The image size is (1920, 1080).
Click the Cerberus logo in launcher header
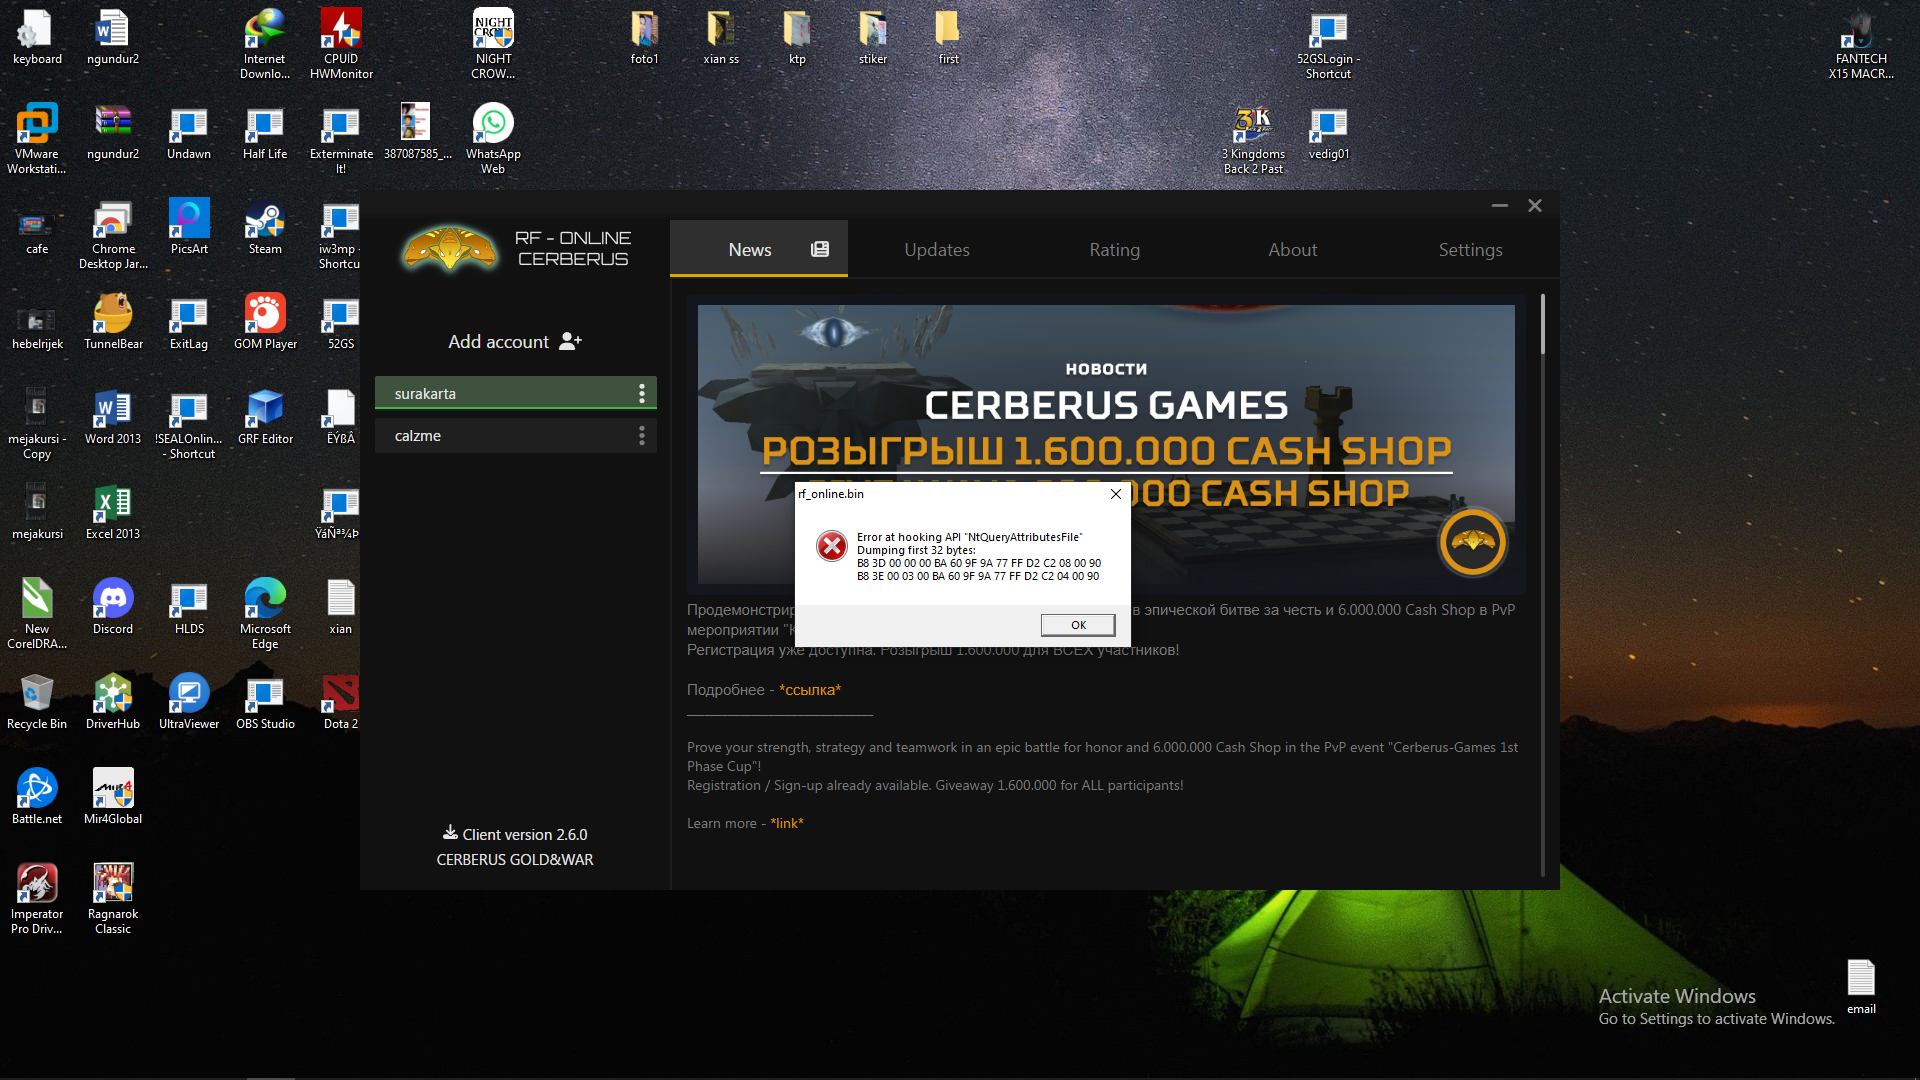tap(449, 248)
